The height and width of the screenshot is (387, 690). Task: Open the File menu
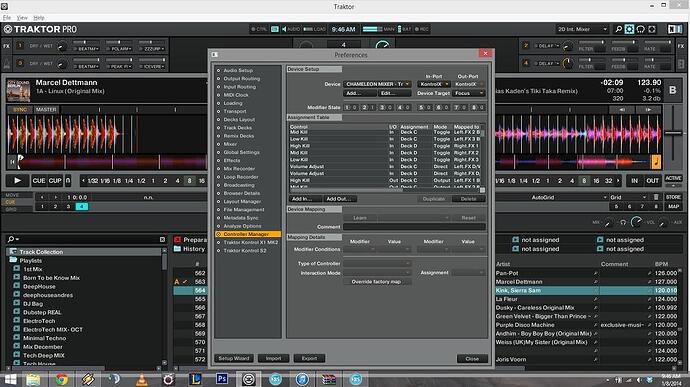coord(7,18)
